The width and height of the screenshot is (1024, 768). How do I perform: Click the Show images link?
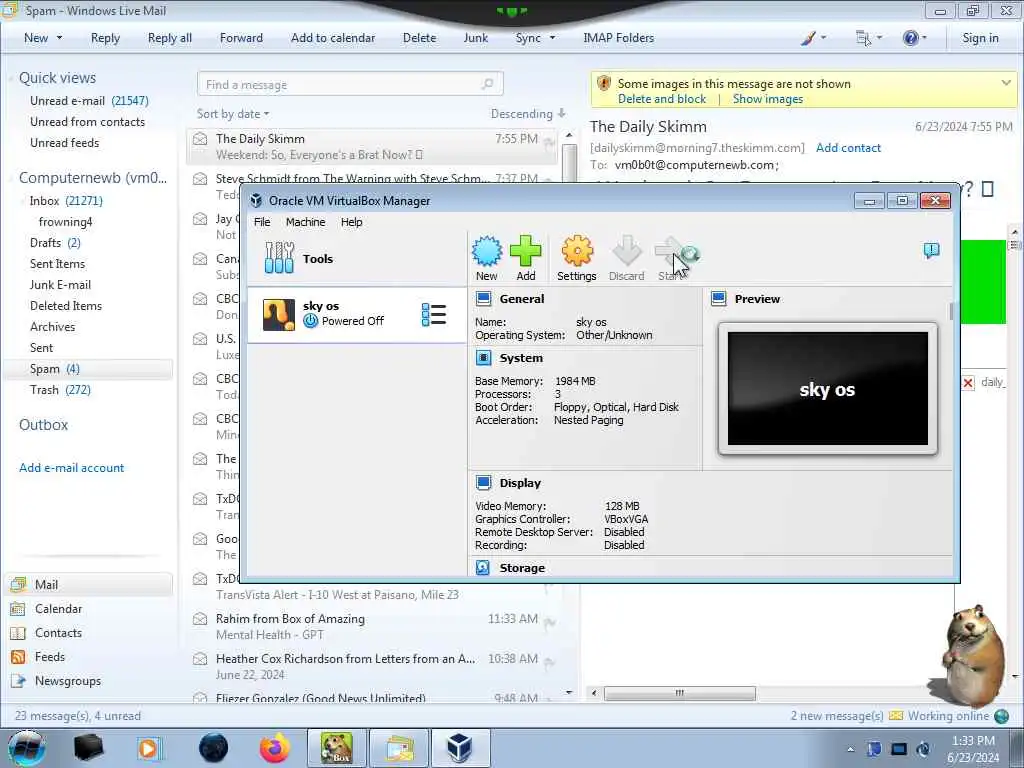[767, 99]
